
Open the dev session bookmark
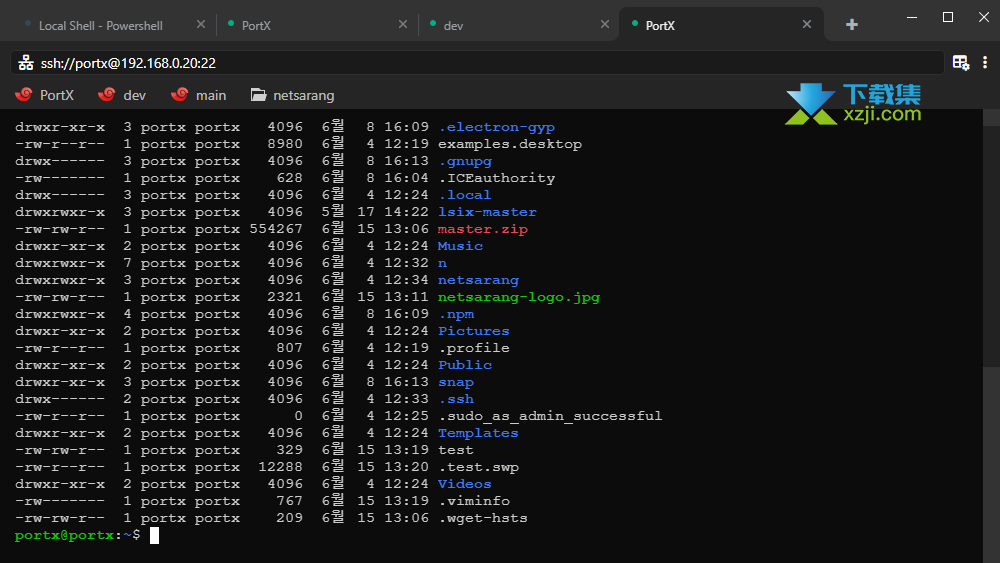(x=122, y=95)
